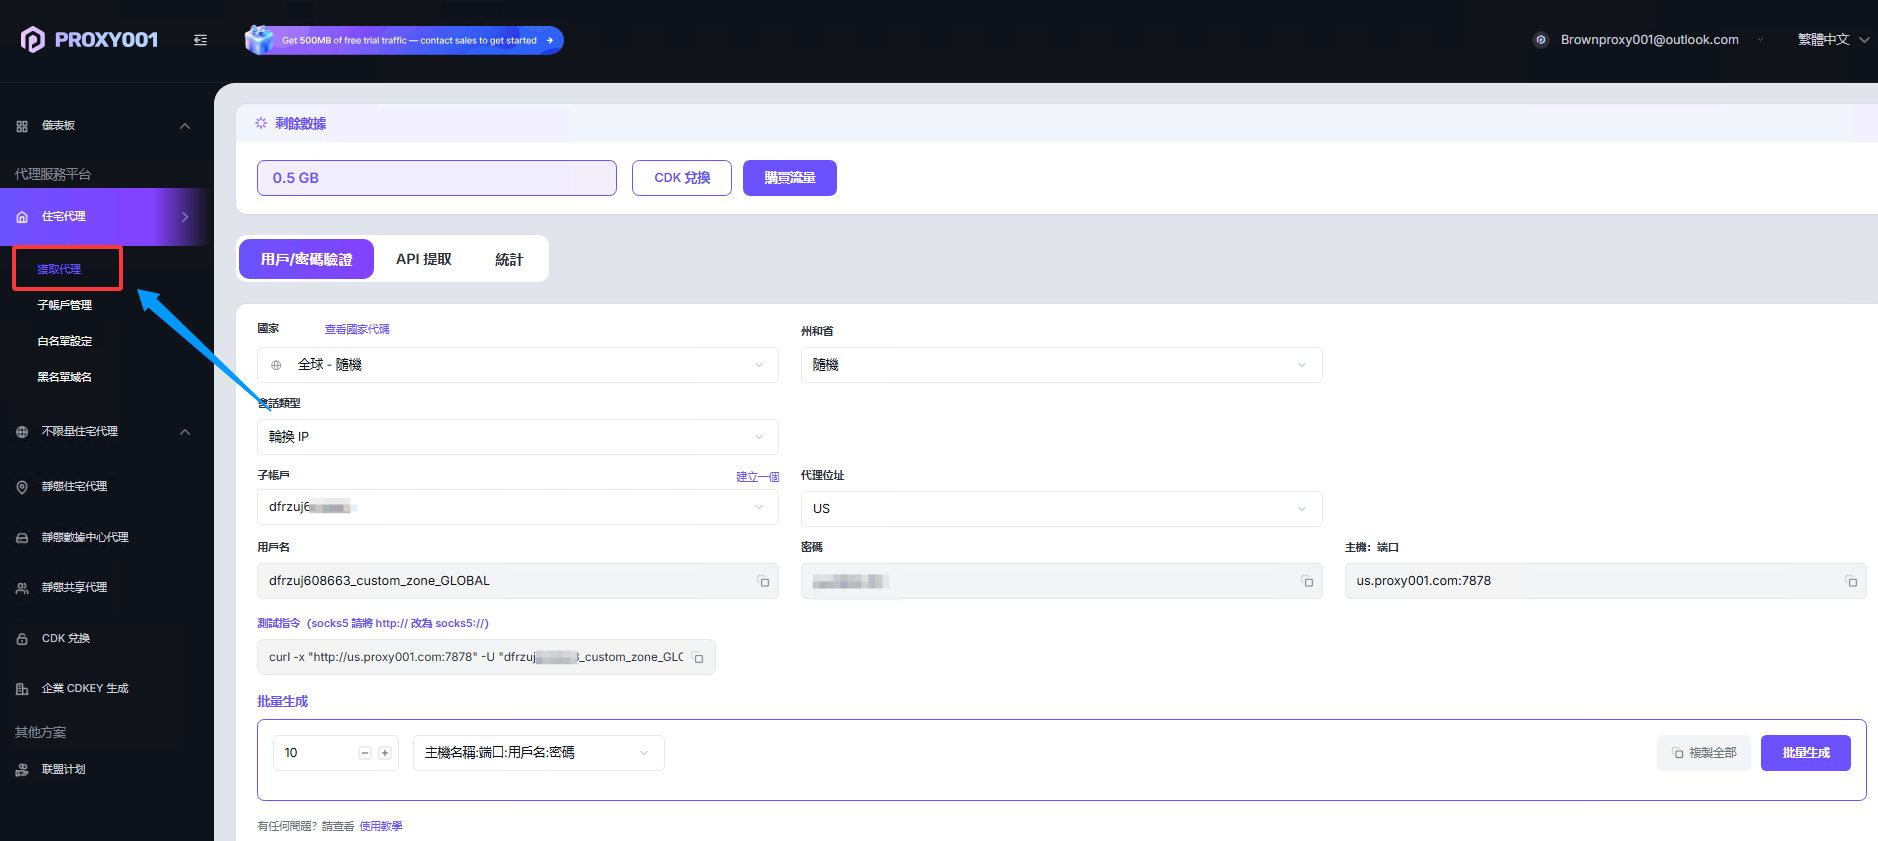The image size is (1878, 841).
Task: Open the 國家 dropdown showing 全球 - 隨機
Action: pos(518,365)
